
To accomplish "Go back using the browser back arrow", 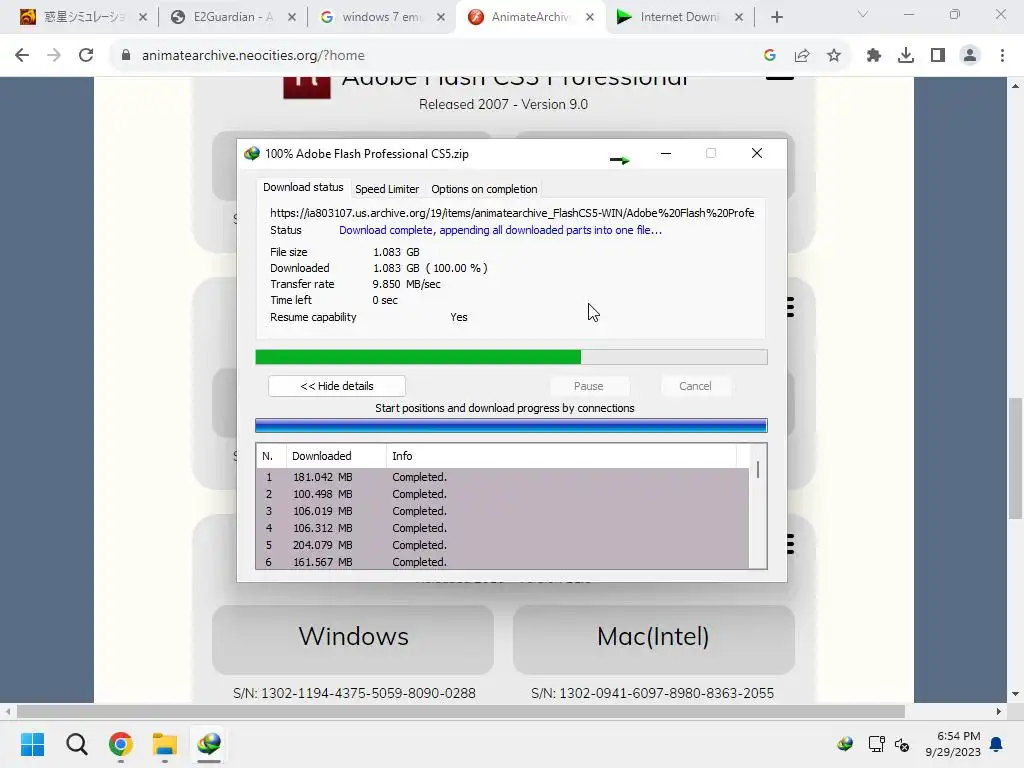I will pos(22,56).
